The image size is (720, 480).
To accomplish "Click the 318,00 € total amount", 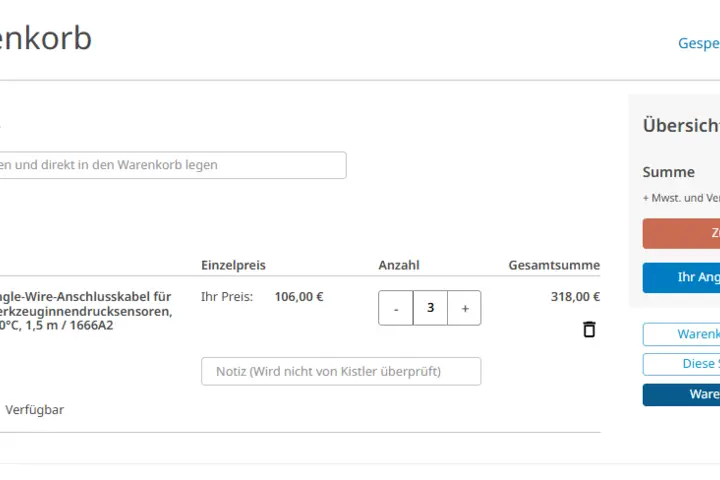I will click(x=575, y=297).
